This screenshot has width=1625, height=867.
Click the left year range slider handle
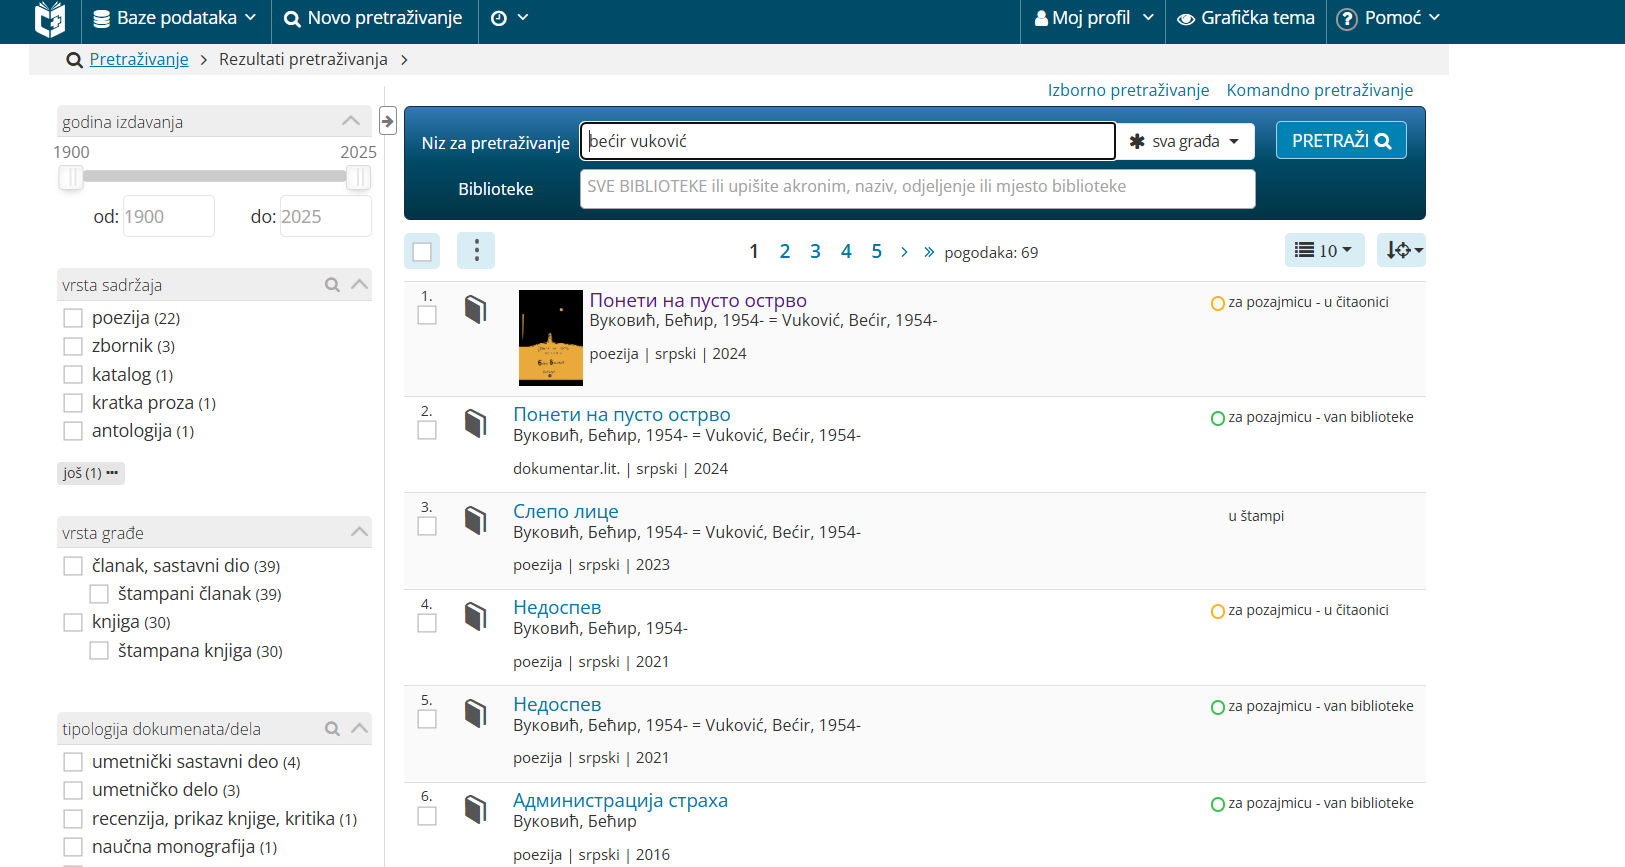[x=70, y=177]
